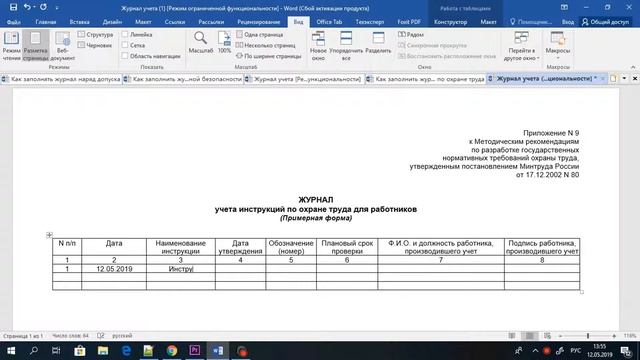Image resolution: width=640 pixels, height=360 pixels.
Task: Open the Windows Start menu
Action: point(11,351)
